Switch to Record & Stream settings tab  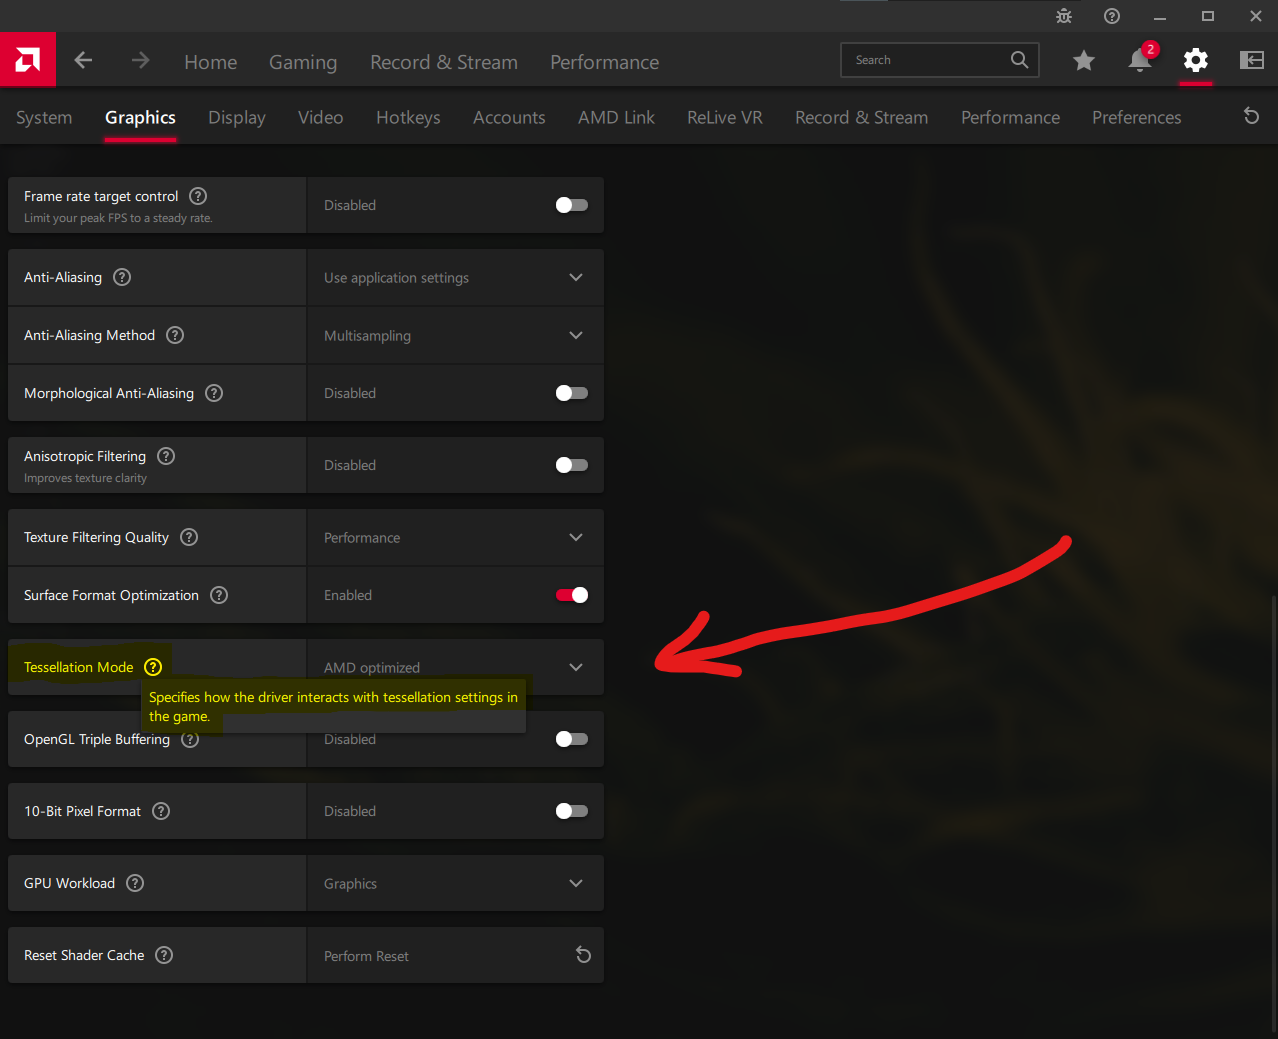[862, 117]
